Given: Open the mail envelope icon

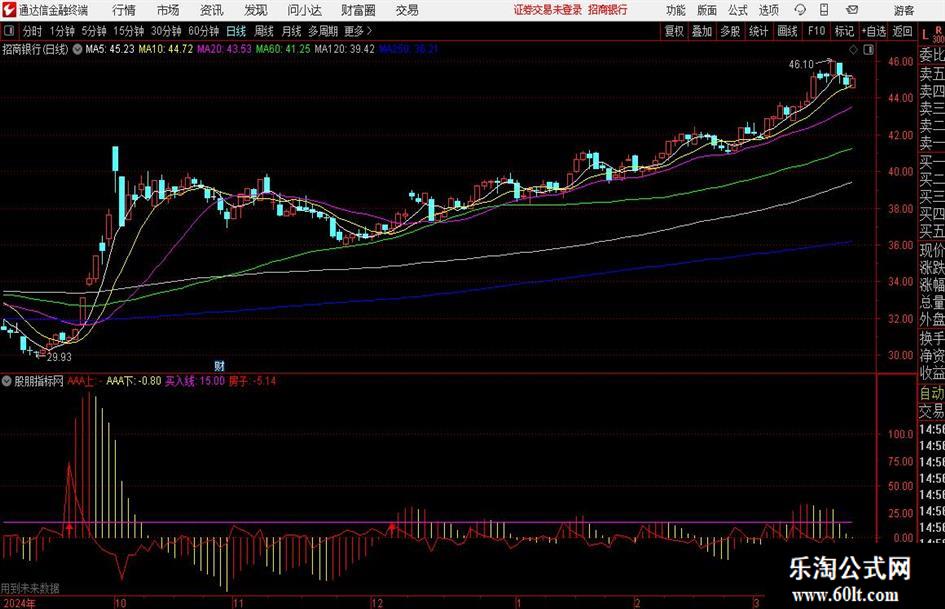Looking at the screenshot, I should point(852,10).
